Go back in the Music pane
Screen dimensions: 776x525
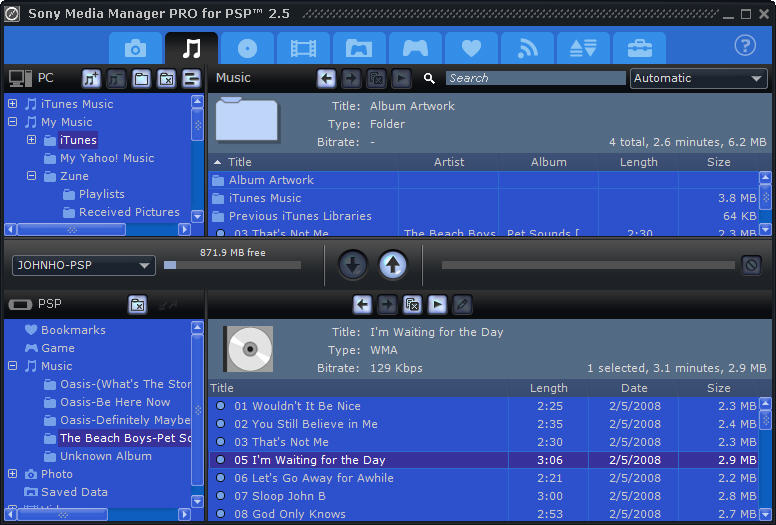coord(326,78)
